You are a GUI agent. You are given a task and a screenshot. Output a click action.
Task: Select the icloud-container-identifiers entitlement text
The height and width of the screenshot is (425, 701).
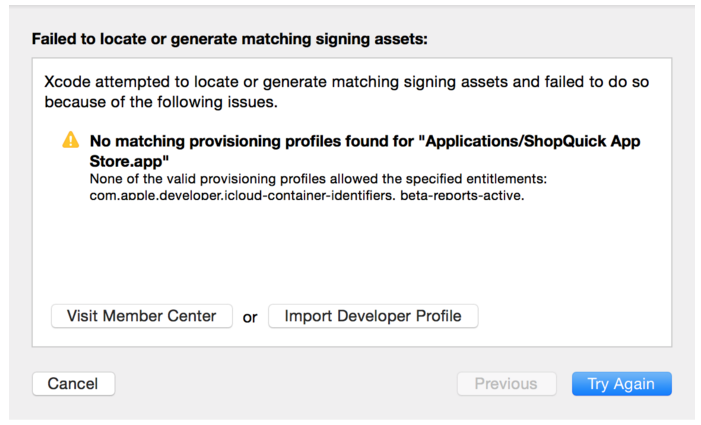241,195
